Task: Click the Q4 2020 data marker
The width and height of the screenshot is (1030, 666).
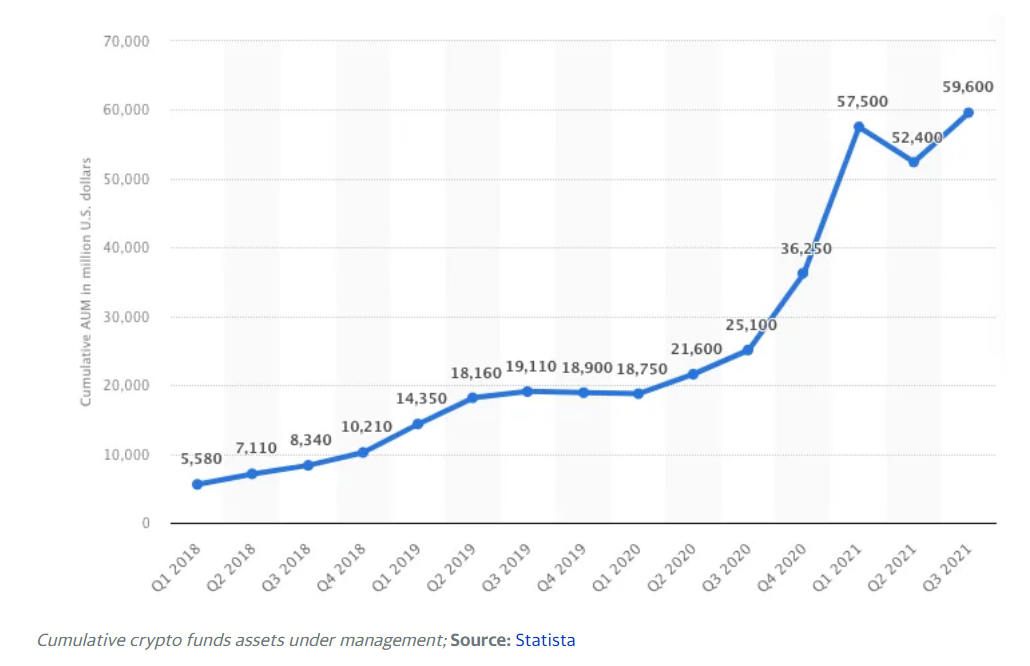Action: tap(803, 273)
